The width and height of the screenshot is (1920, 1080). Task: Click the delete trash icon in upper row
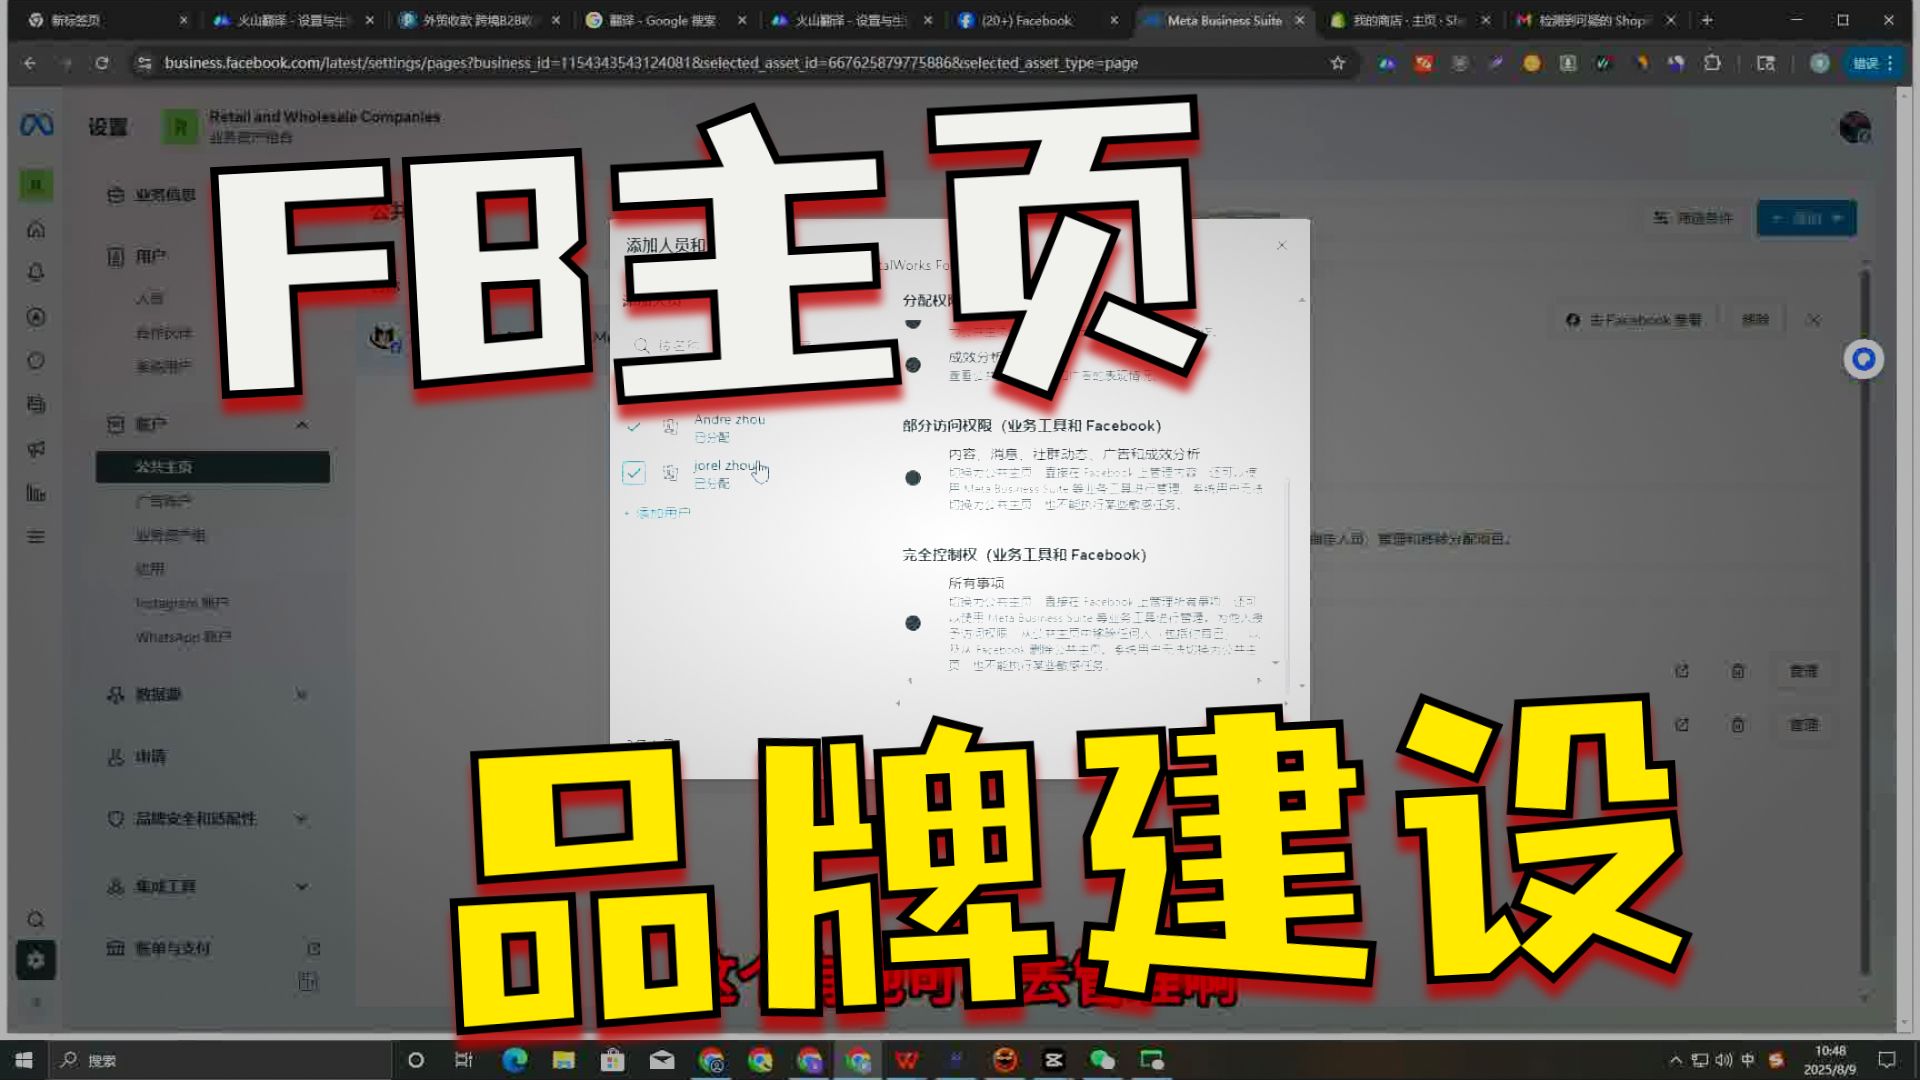(x=1738, y=671)
